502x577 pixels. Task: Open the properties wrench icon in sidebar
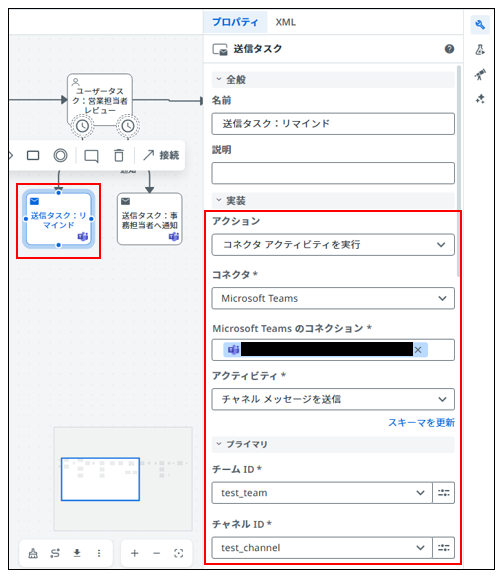tap(480, 25)
